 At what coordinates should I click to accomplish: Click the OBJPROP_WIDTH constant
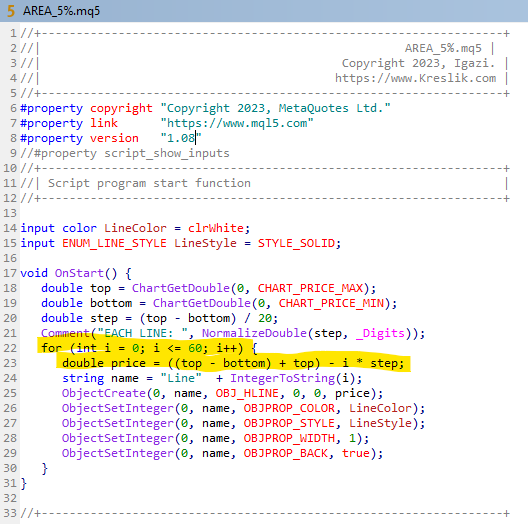[289, 438]
